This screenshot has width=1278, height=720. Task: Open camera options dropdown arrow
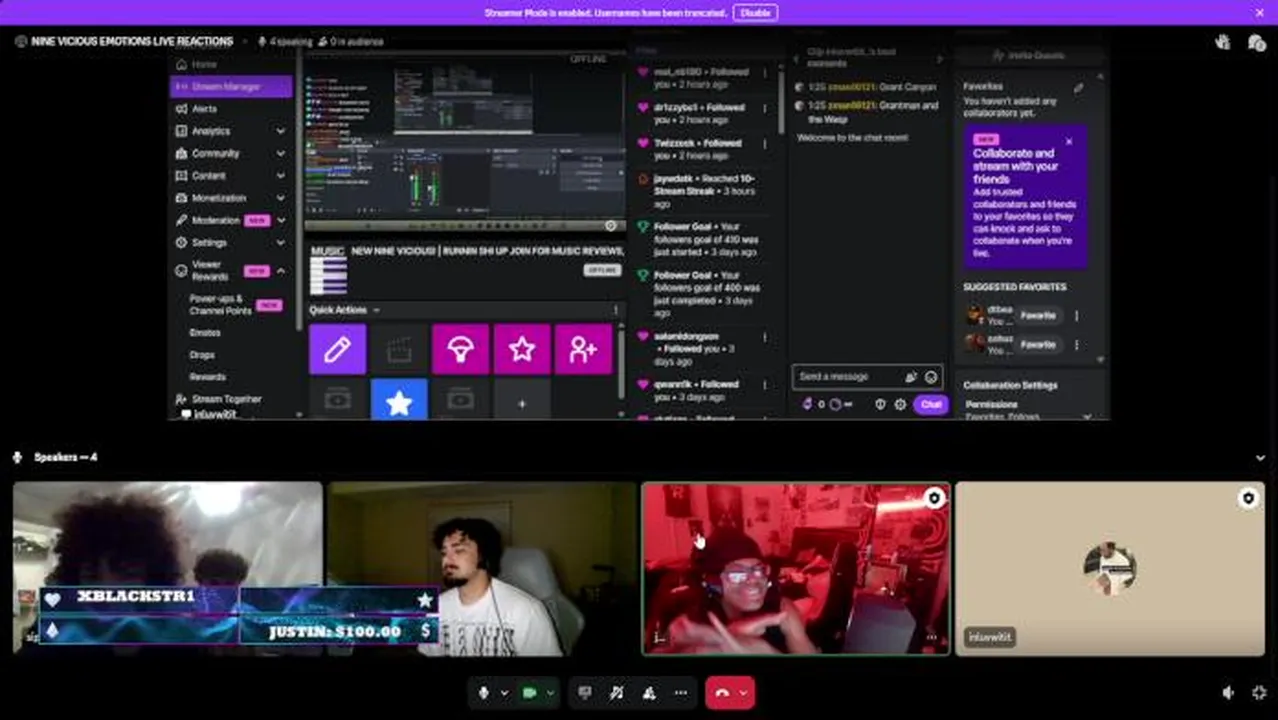(549, 693)
